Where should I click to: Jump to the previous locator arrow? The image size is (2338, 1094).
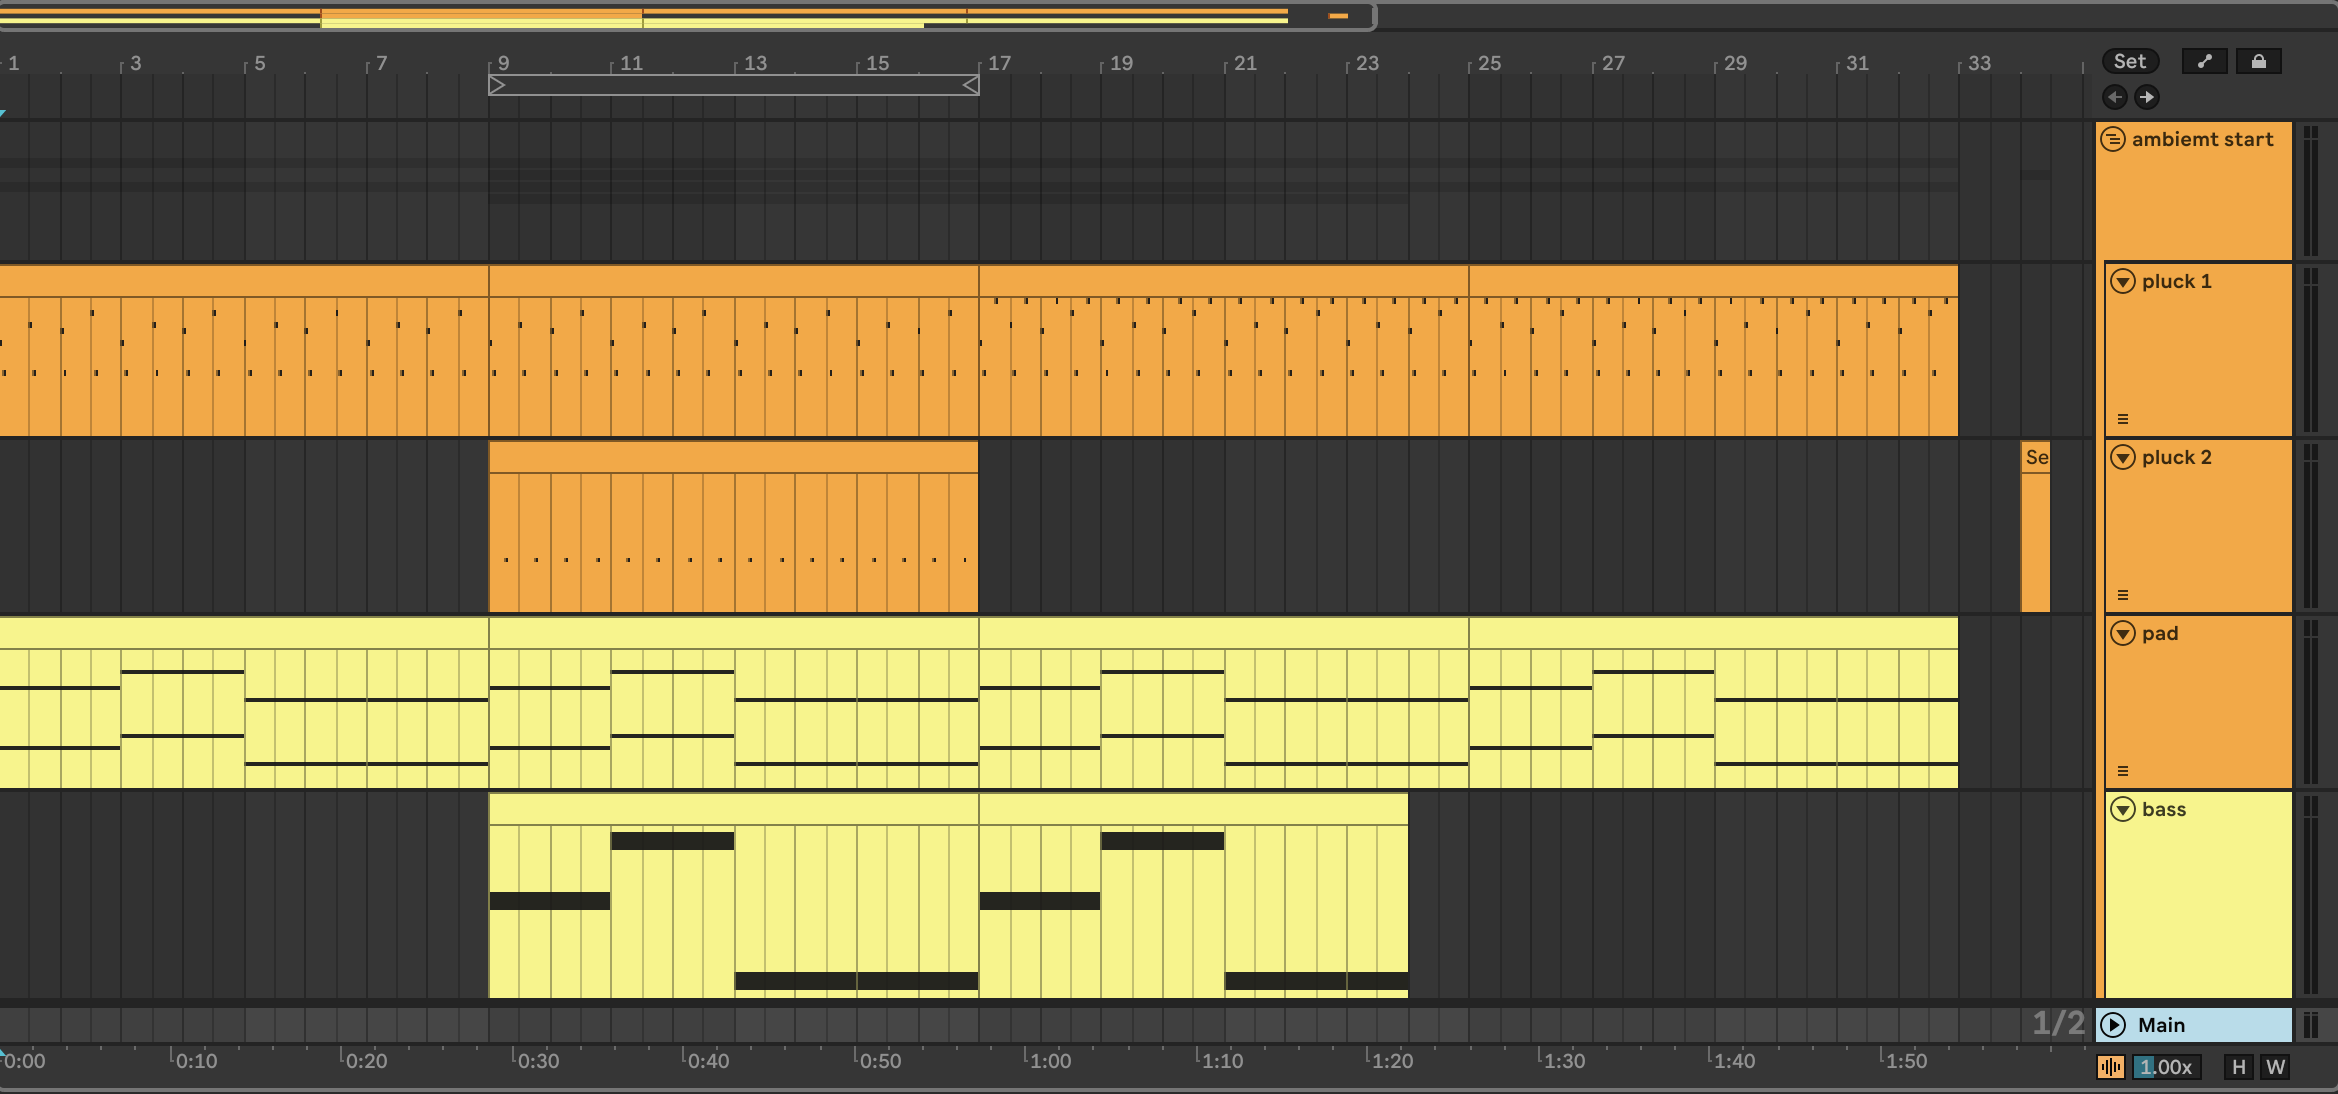pos(2114,97)
